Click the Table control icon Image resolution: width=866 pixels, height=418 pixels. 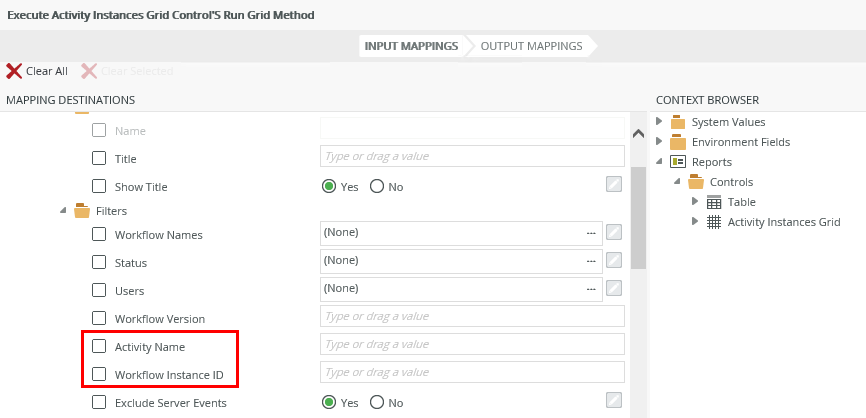tap(714, 202)
